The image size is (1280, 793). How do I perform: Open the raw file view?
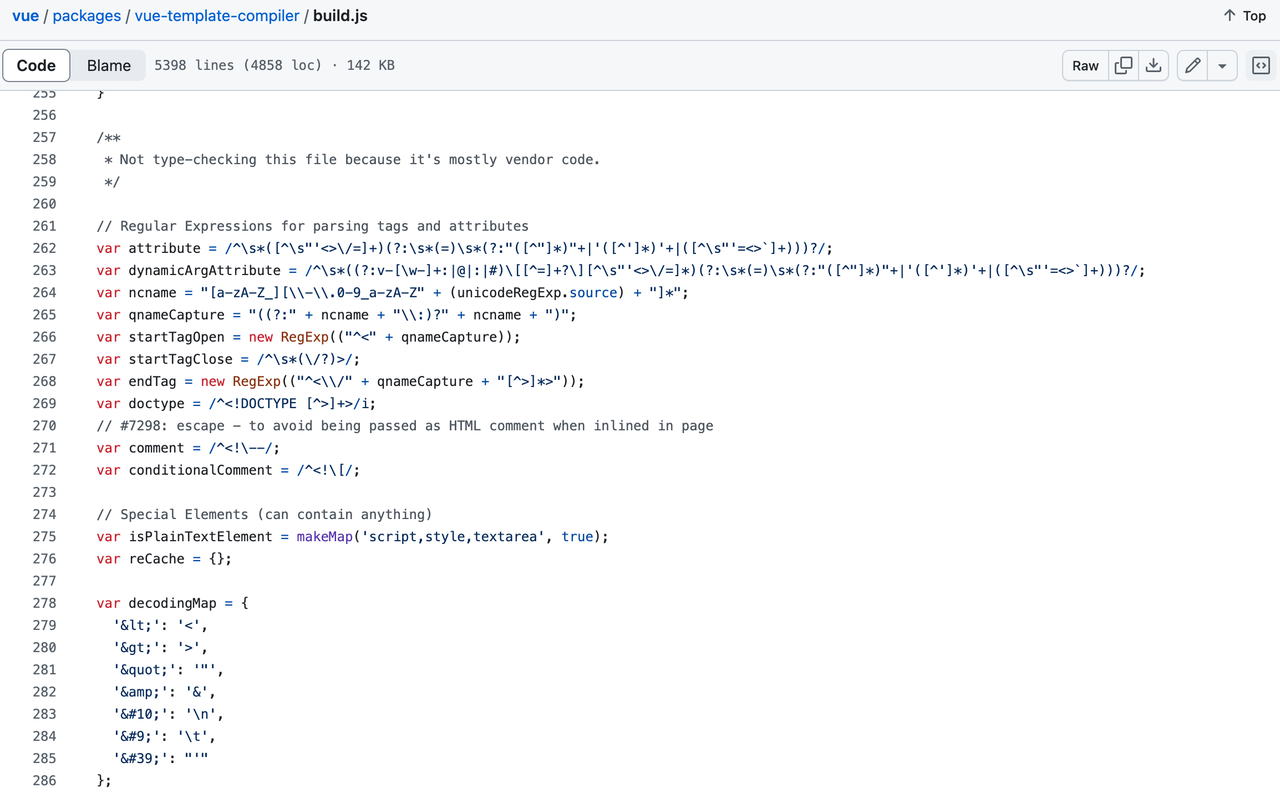1085,65
